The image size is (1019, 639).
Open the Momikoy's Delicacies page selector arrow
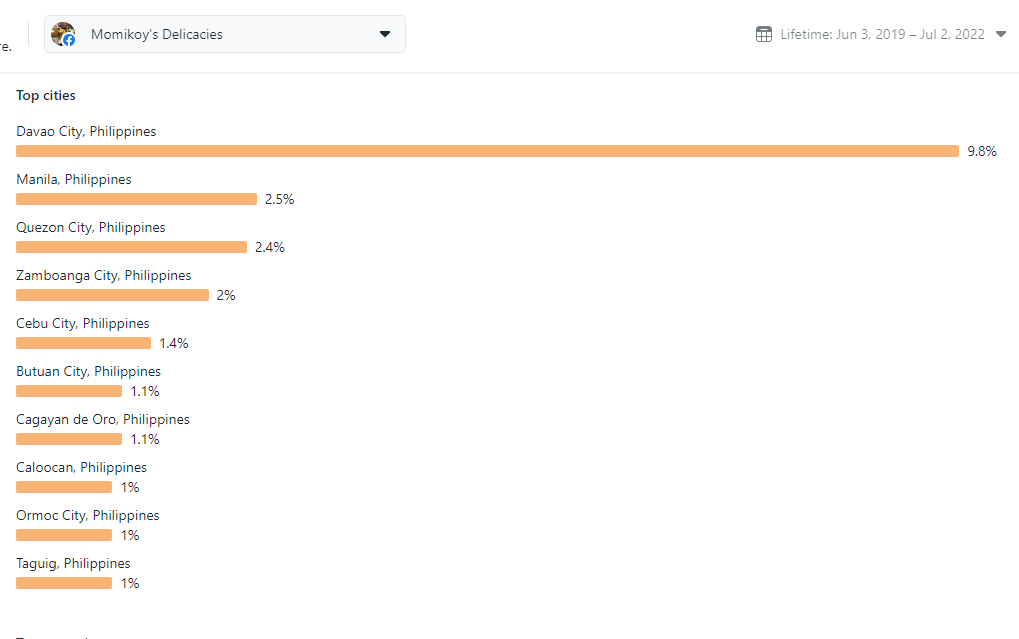coord(385,34)
